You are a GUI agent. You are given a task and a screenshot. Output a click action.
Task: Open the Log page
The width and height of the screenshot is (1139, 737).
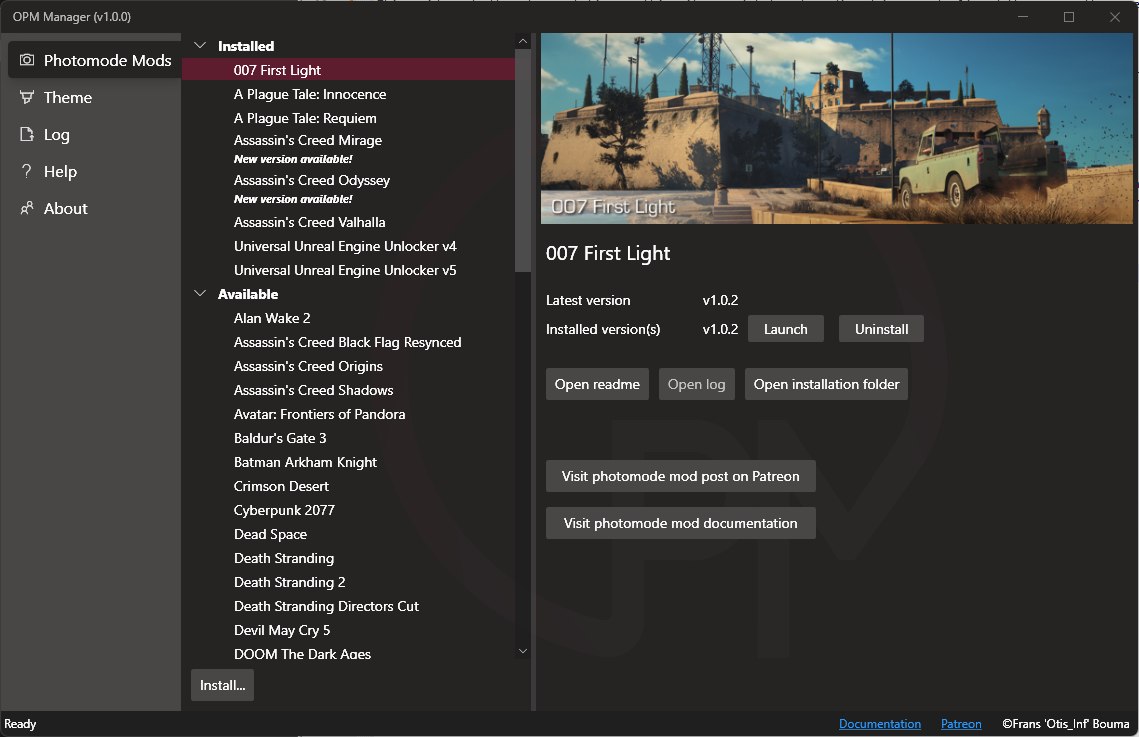94,134
